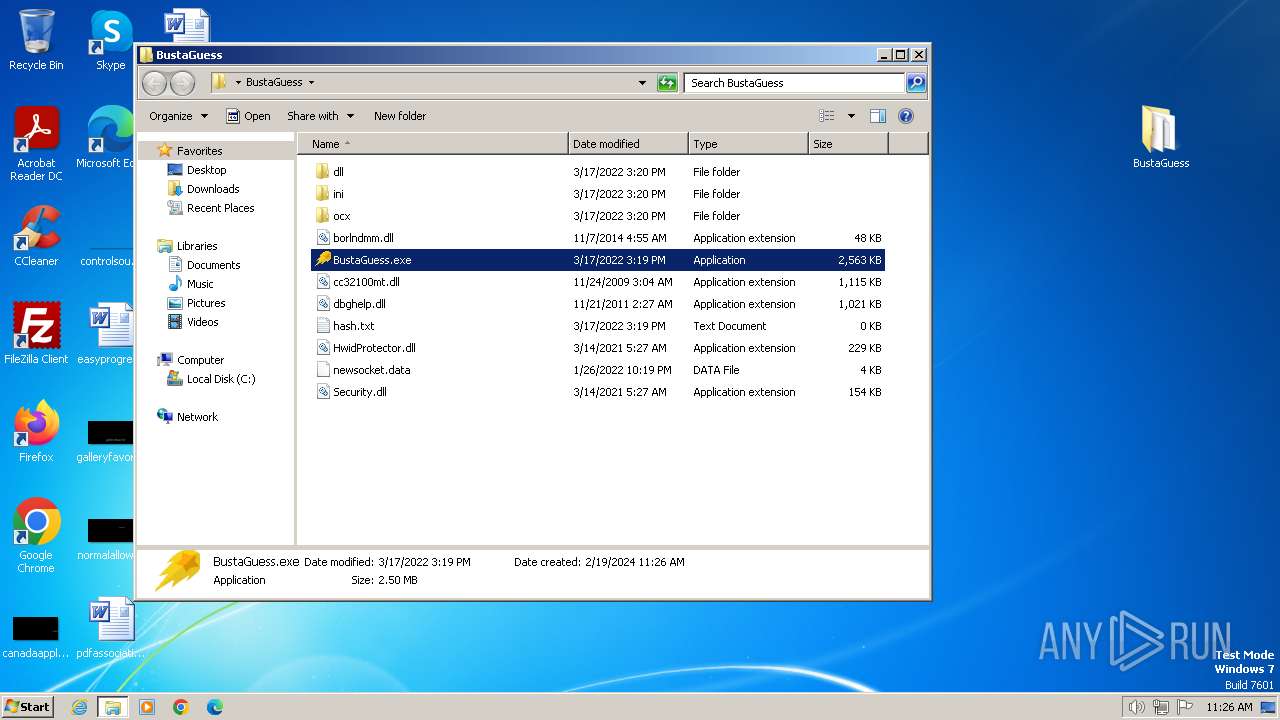Image resolution: width=1280 pixels, height=720 pixels.
Task: Open the FileZilla Client desktop icon
Action: [36, 328]
